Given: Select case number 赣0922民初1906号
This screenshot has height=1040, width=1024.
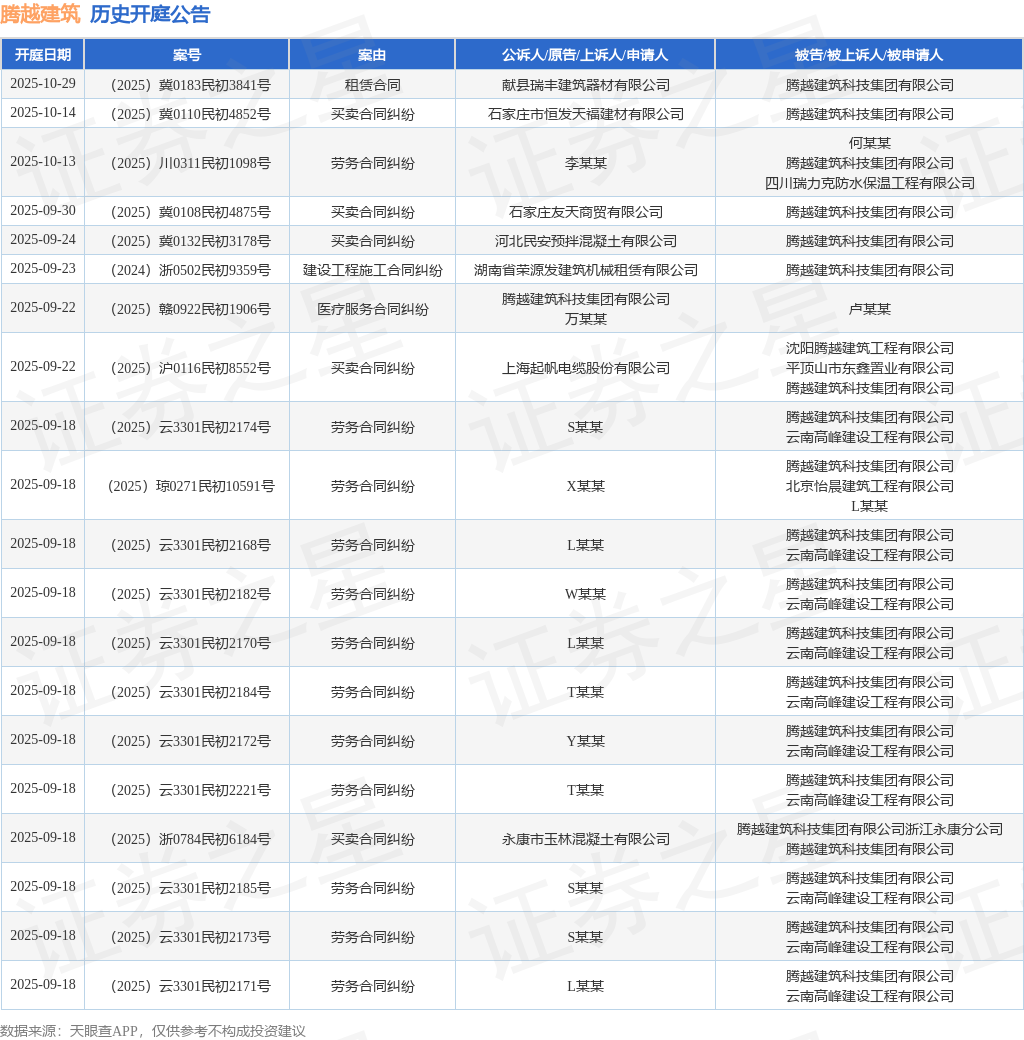Looking at the screenshot, I should pos(190,310).
